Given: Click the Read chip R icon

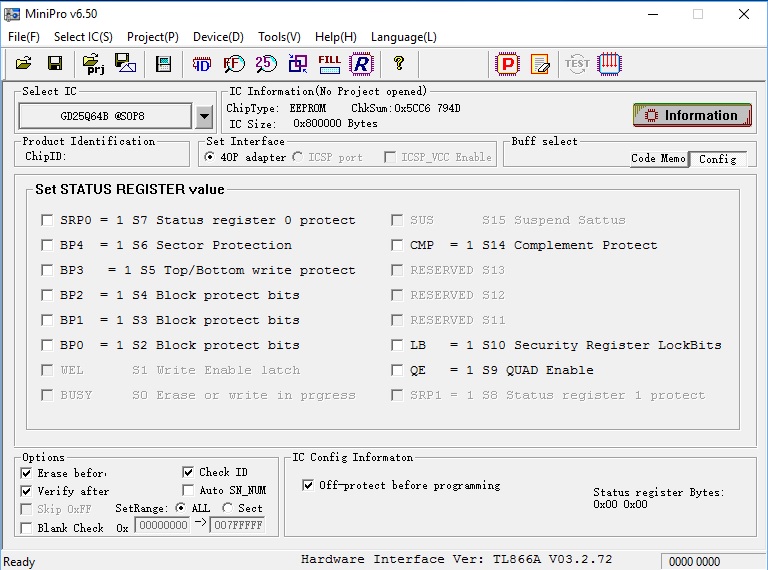Looking at the screenshot, I should click(x=361, y=64).
